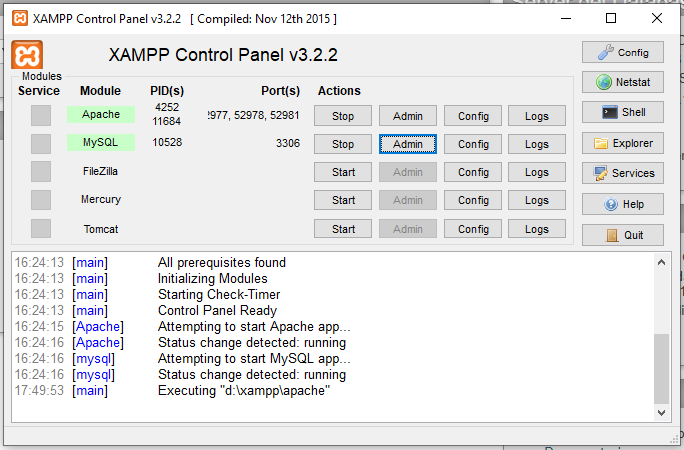Open MySQL Admin page

pos(408,144)
